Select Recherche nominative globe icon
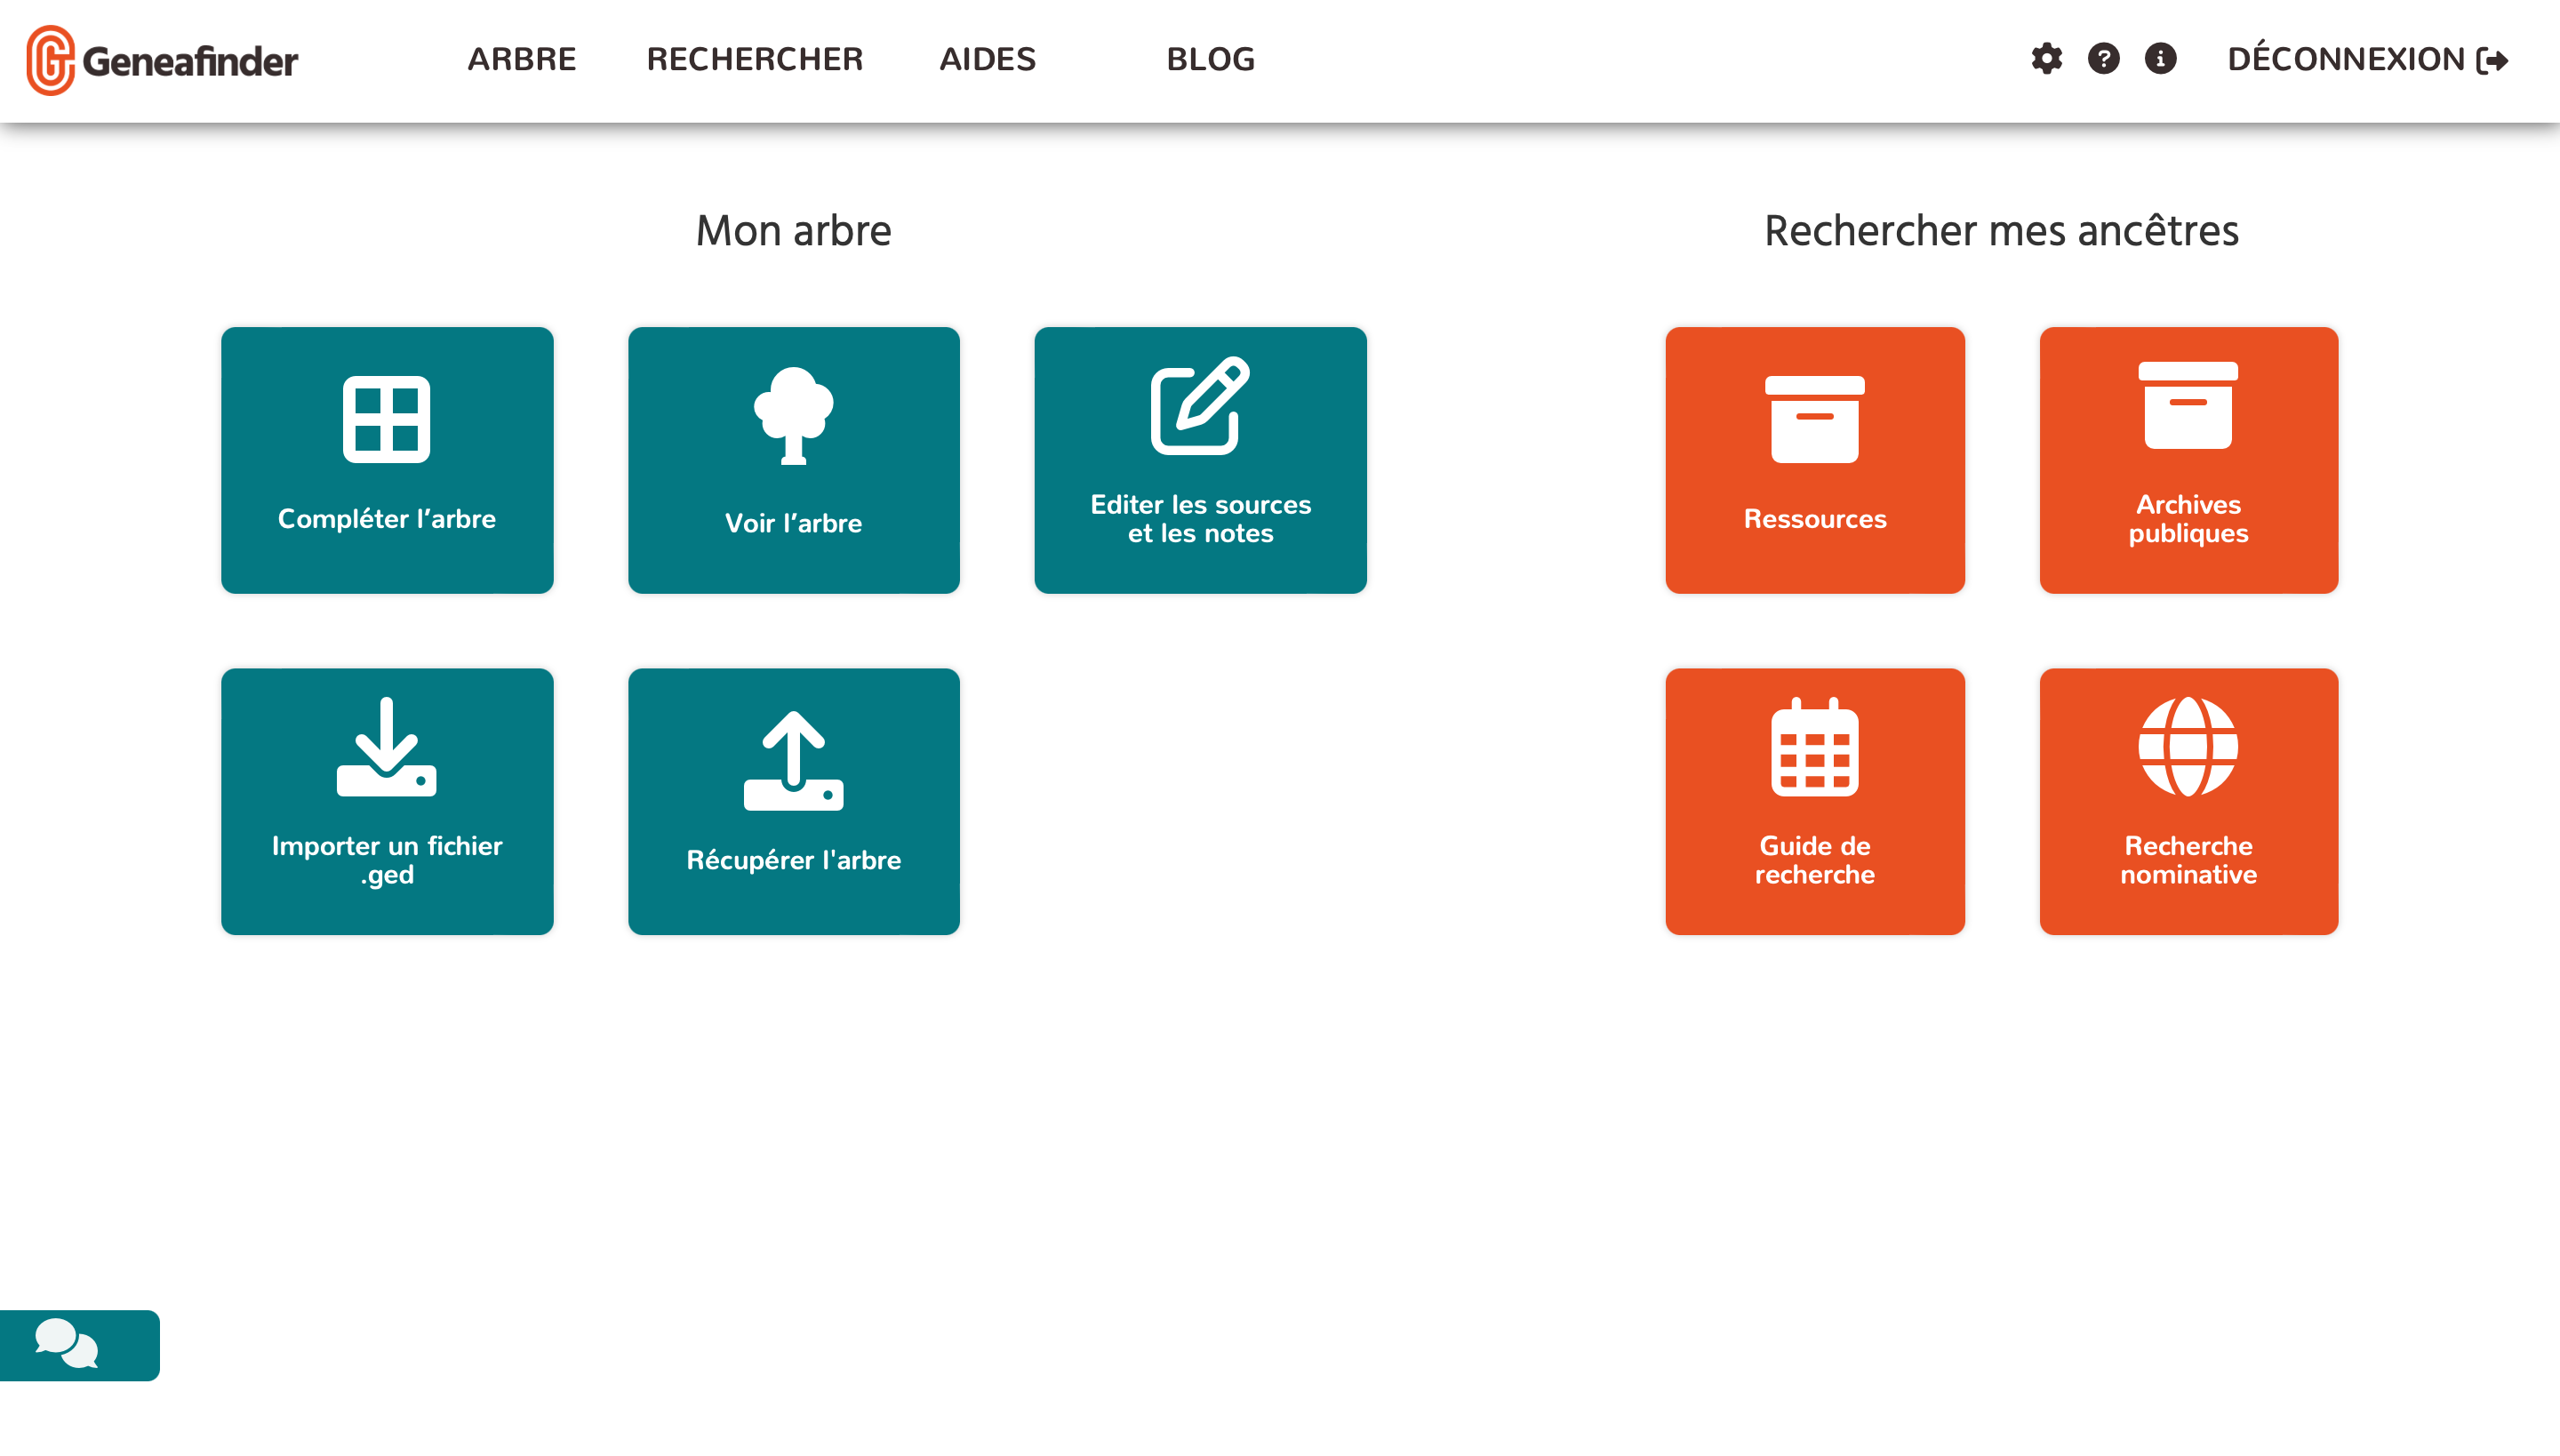The image size is (2560, 1456). (x=2189, y=748)
